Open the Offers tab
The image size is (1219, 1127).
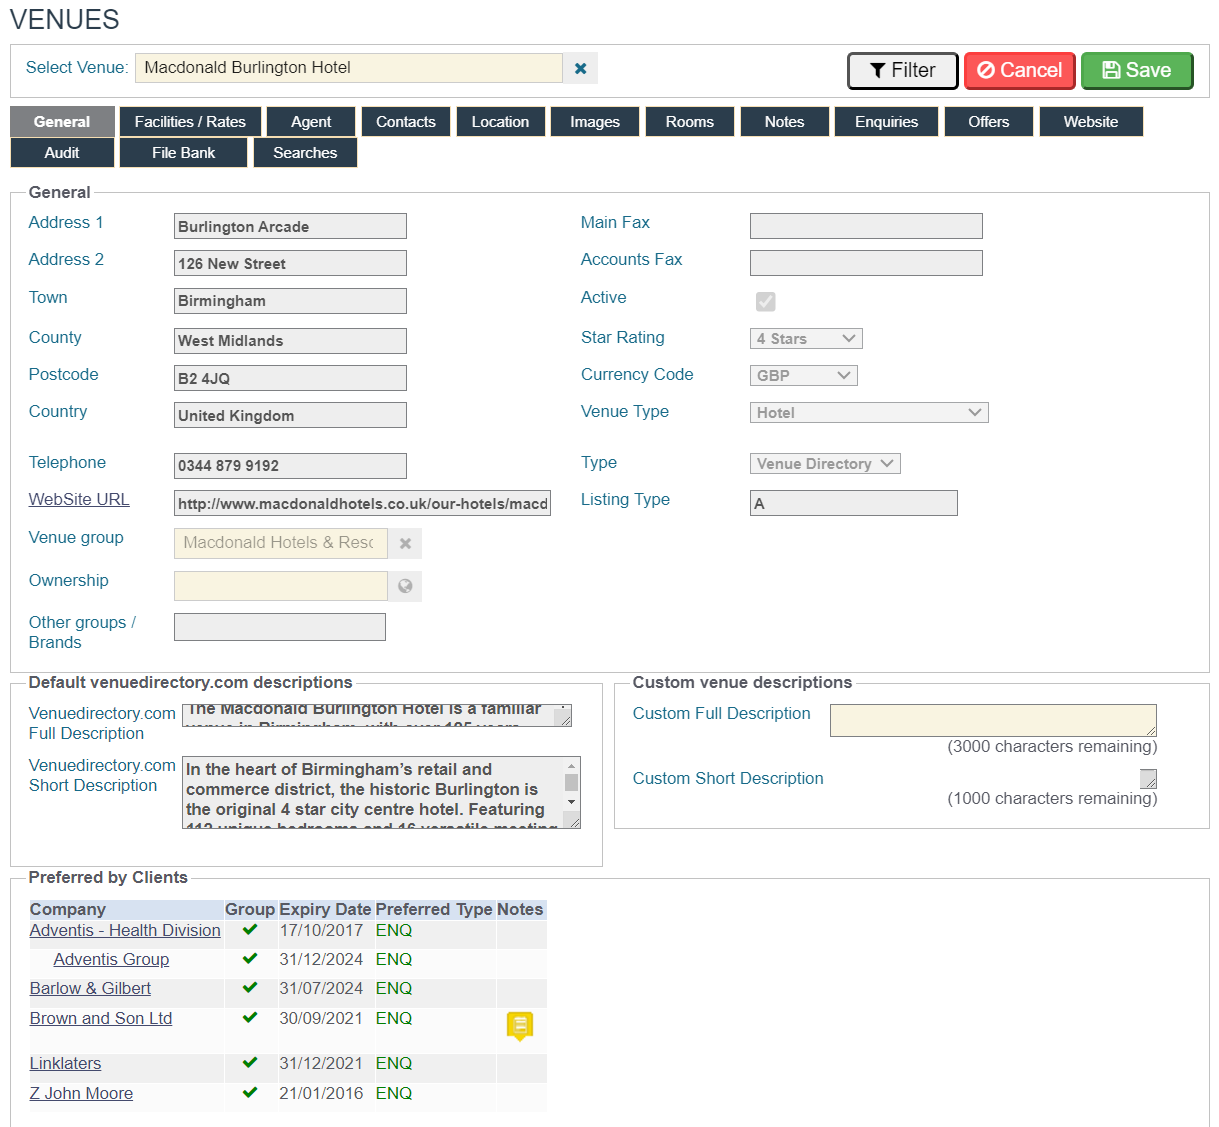pos(989,122)
